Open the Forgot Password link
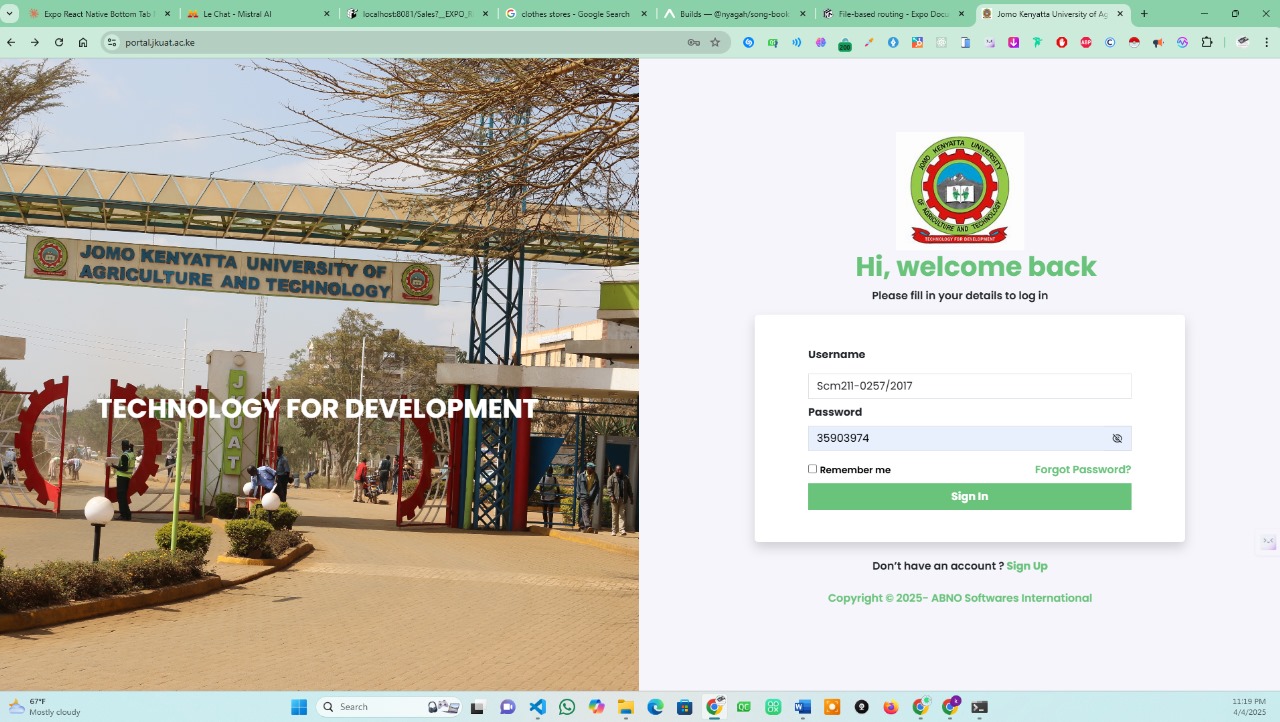This screenshot has width=1280, height=722. click(1082, 470)
